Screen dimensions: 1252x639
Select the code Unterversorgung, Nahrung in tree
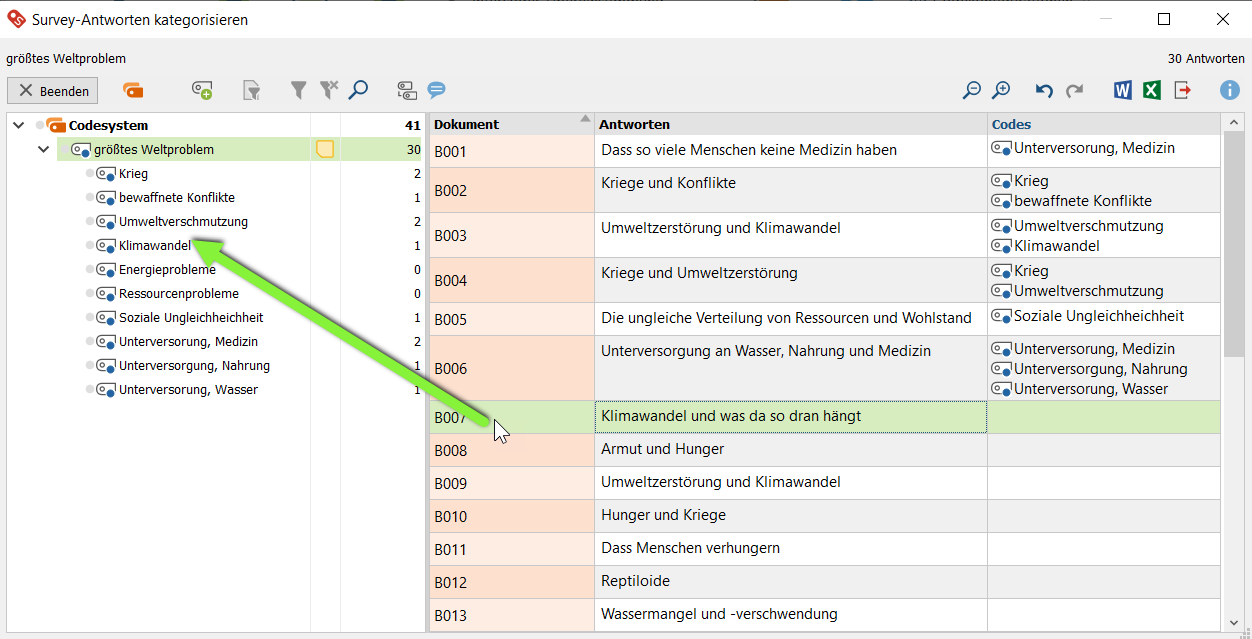pyautogui.click(x=194, y=366)
